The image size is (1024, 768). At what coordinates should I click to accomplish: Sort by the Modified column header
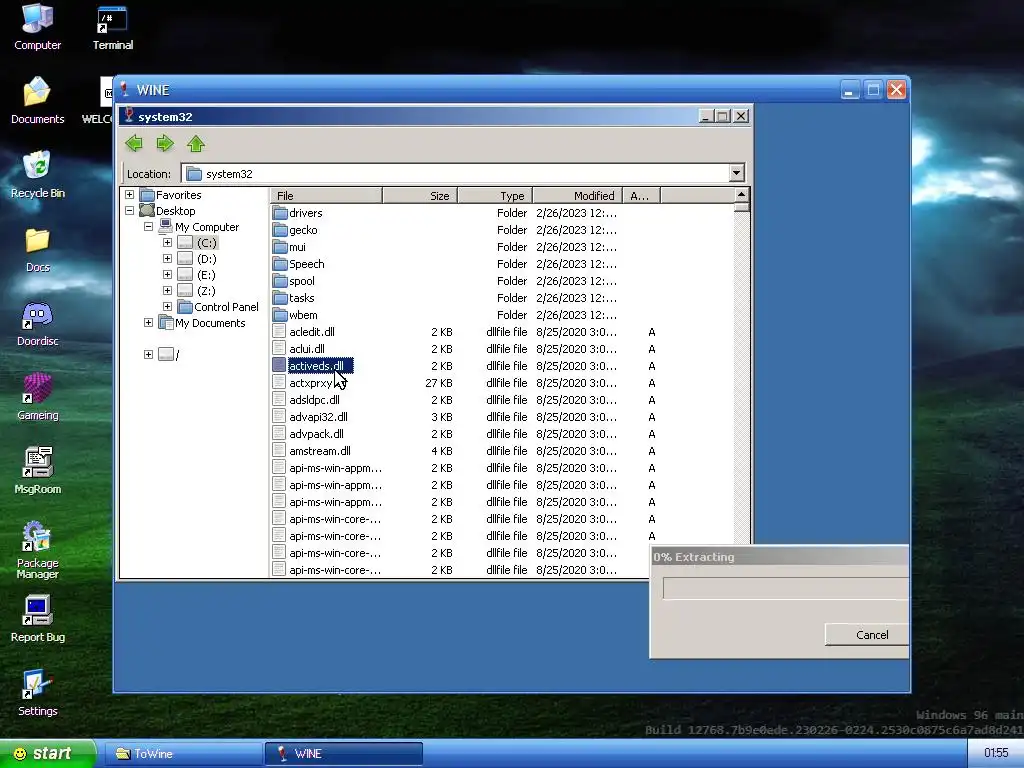point(577,195)
